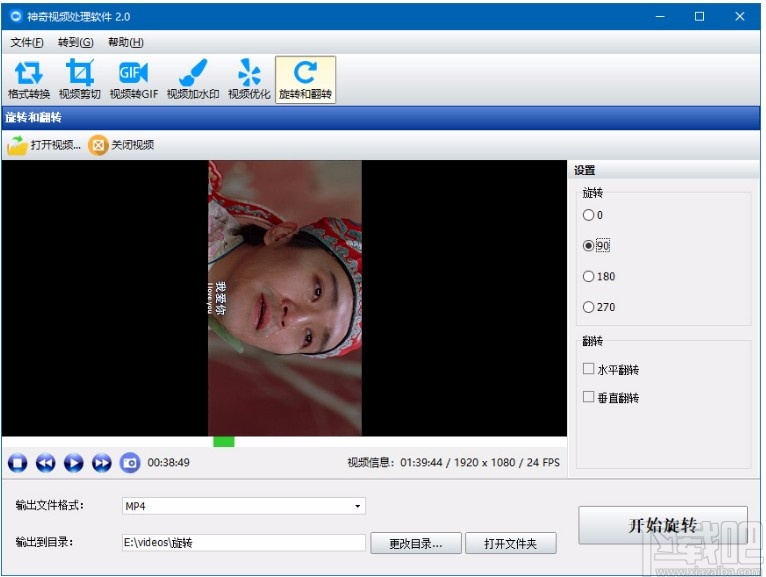Click the 视频信息 video info text
766x577 pixels.
pos(453,463)
